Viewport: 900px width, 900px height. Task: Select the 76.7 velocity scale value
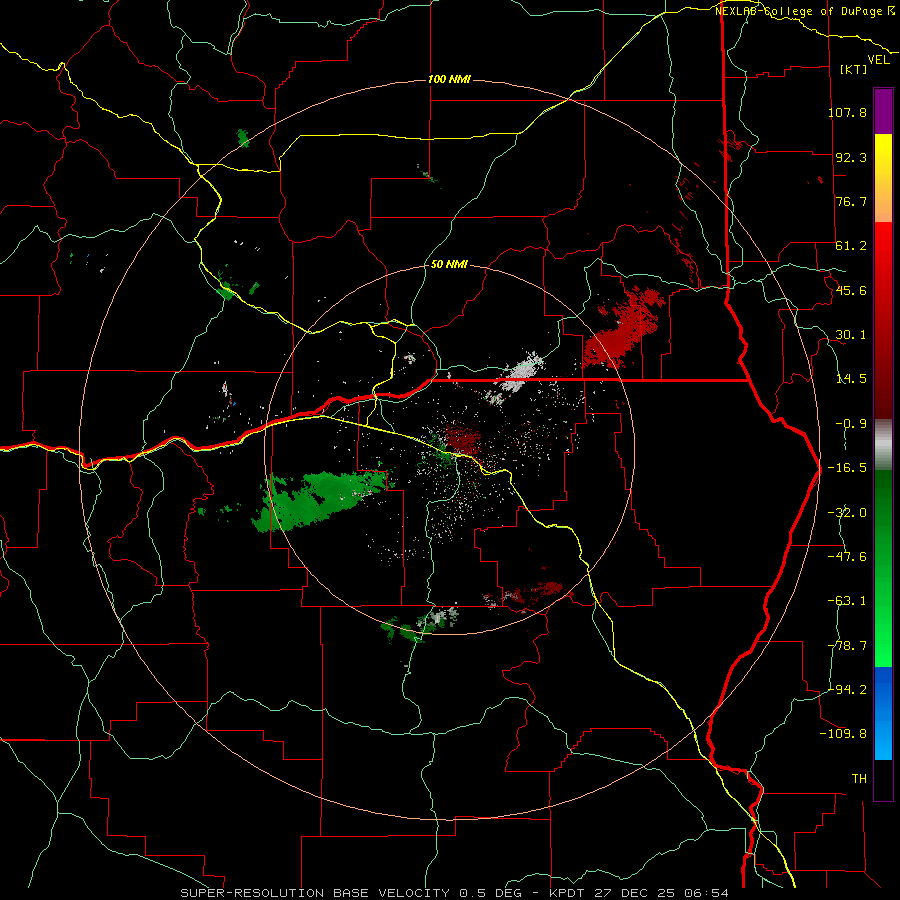[851, 201]
